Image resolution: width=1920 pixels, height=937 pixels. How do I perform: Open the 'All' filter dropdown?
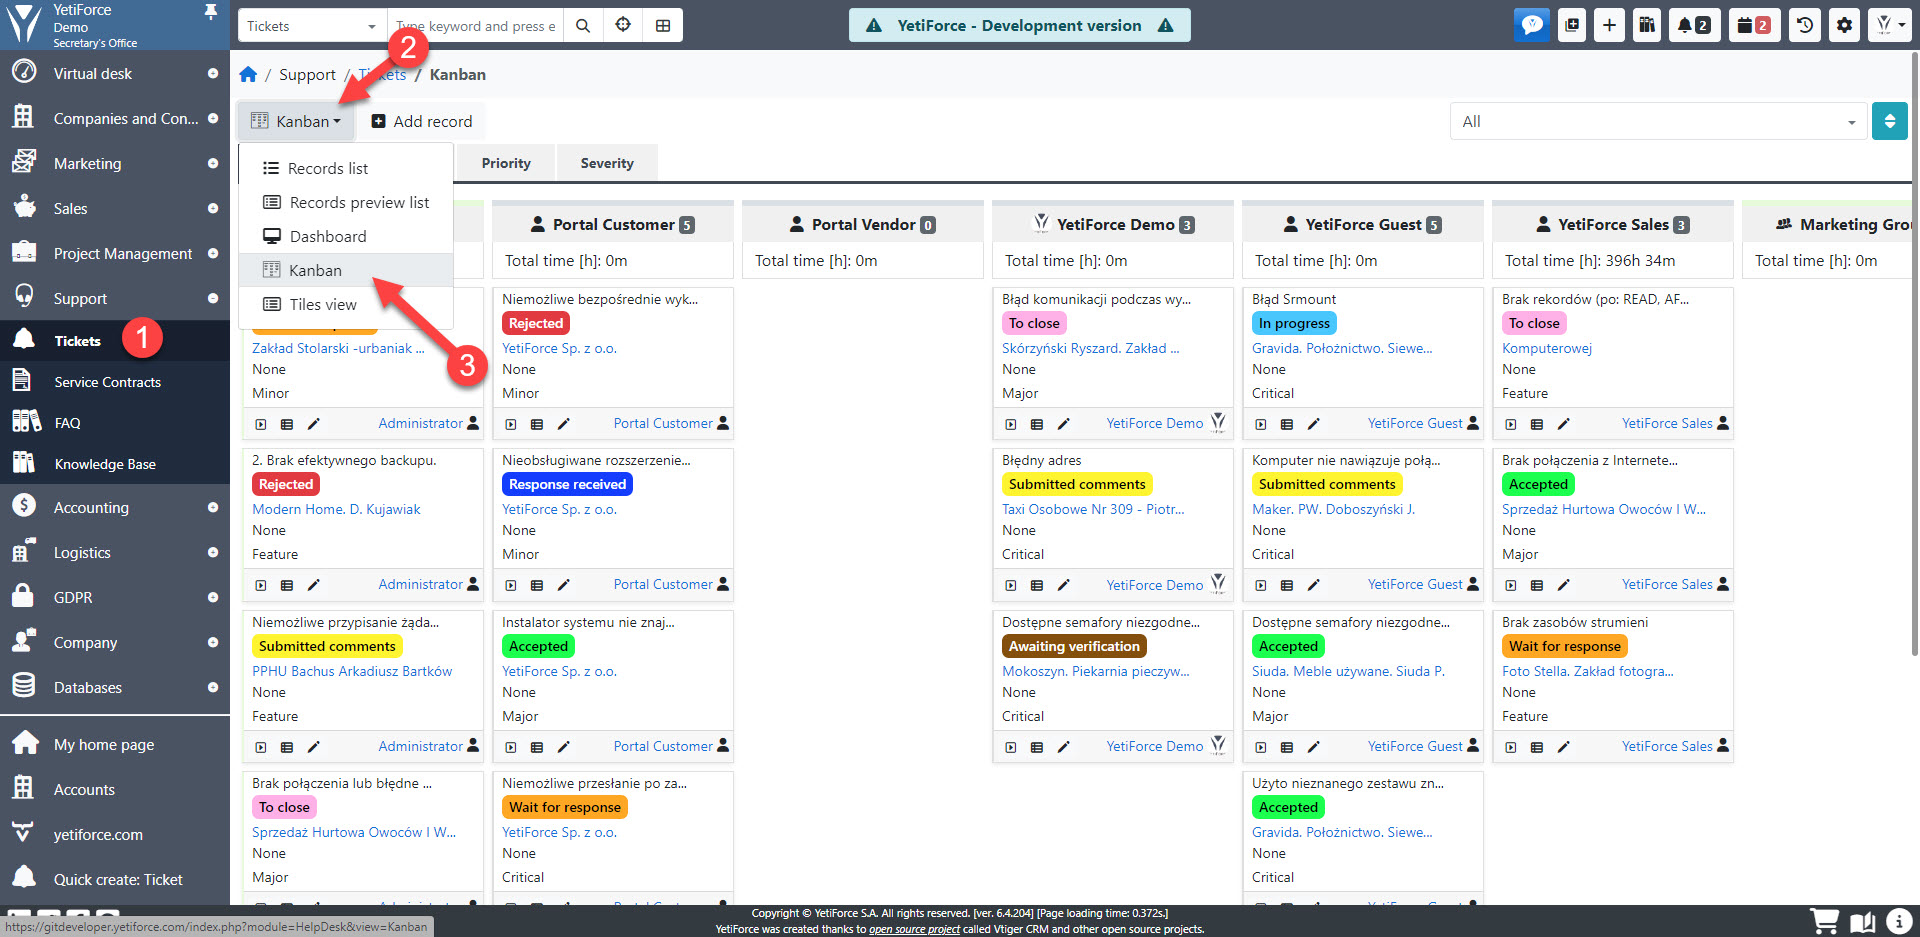pos(1658,121)
